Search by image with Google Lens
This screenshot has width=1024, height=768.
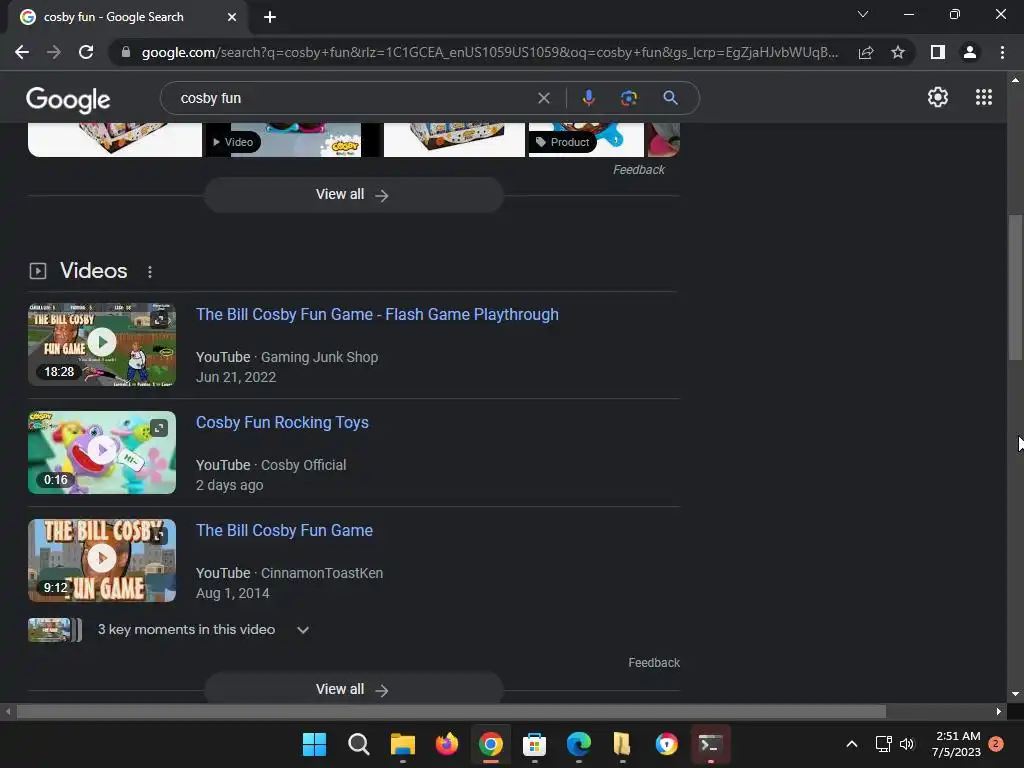628,98
